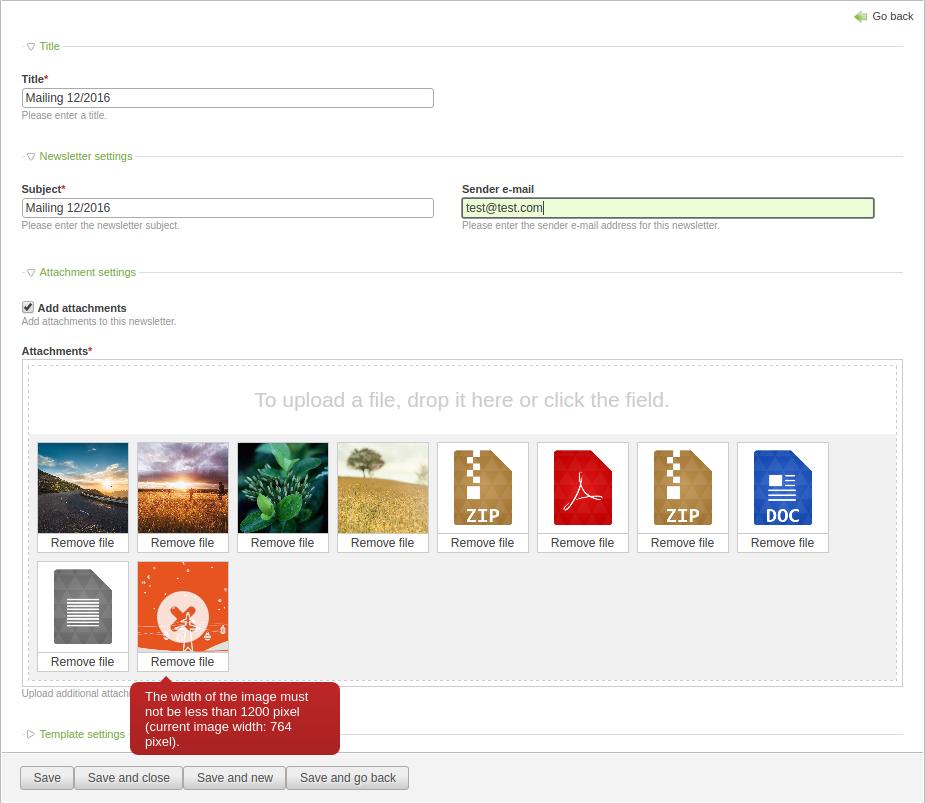This screenshot has height=803, width=925.
Task: Open the coastal road sunset thumbnail
Action: (x=83, y=488)
